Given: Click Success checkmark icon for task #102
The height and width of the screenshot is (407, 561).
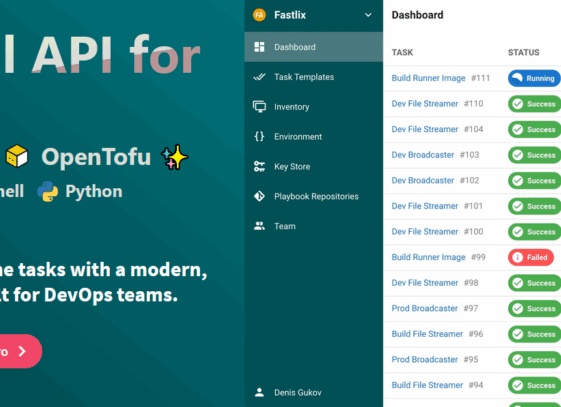Looking at the screenshot, I should coord(517,181).
